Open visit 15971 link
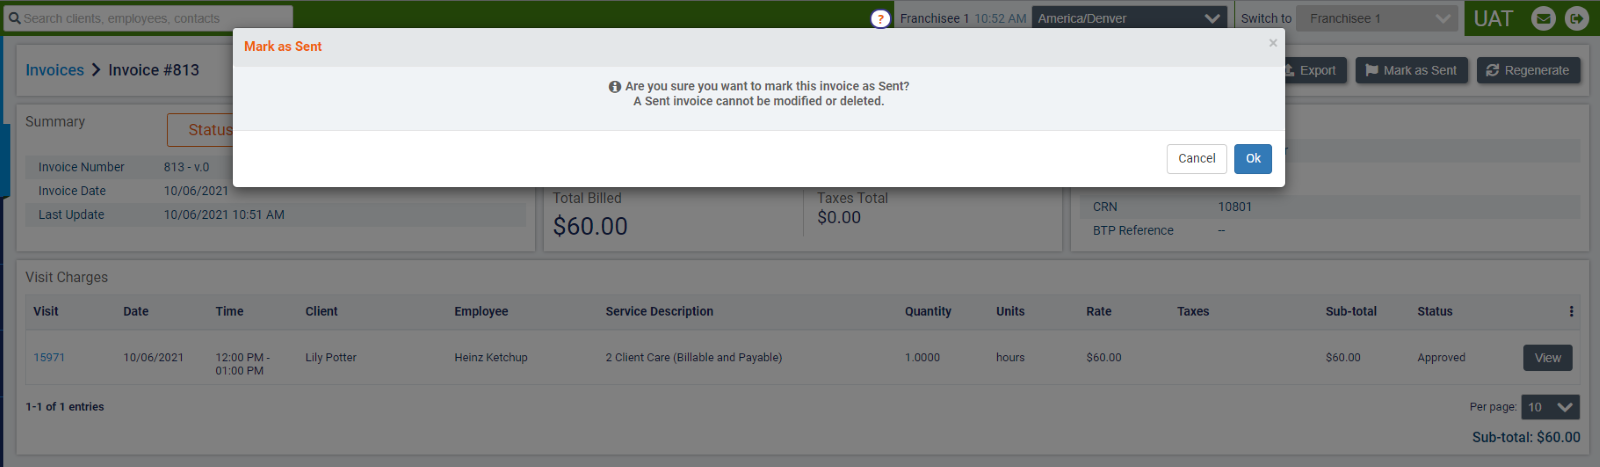The image size is (1600, 467). click(x=49, y=357)
